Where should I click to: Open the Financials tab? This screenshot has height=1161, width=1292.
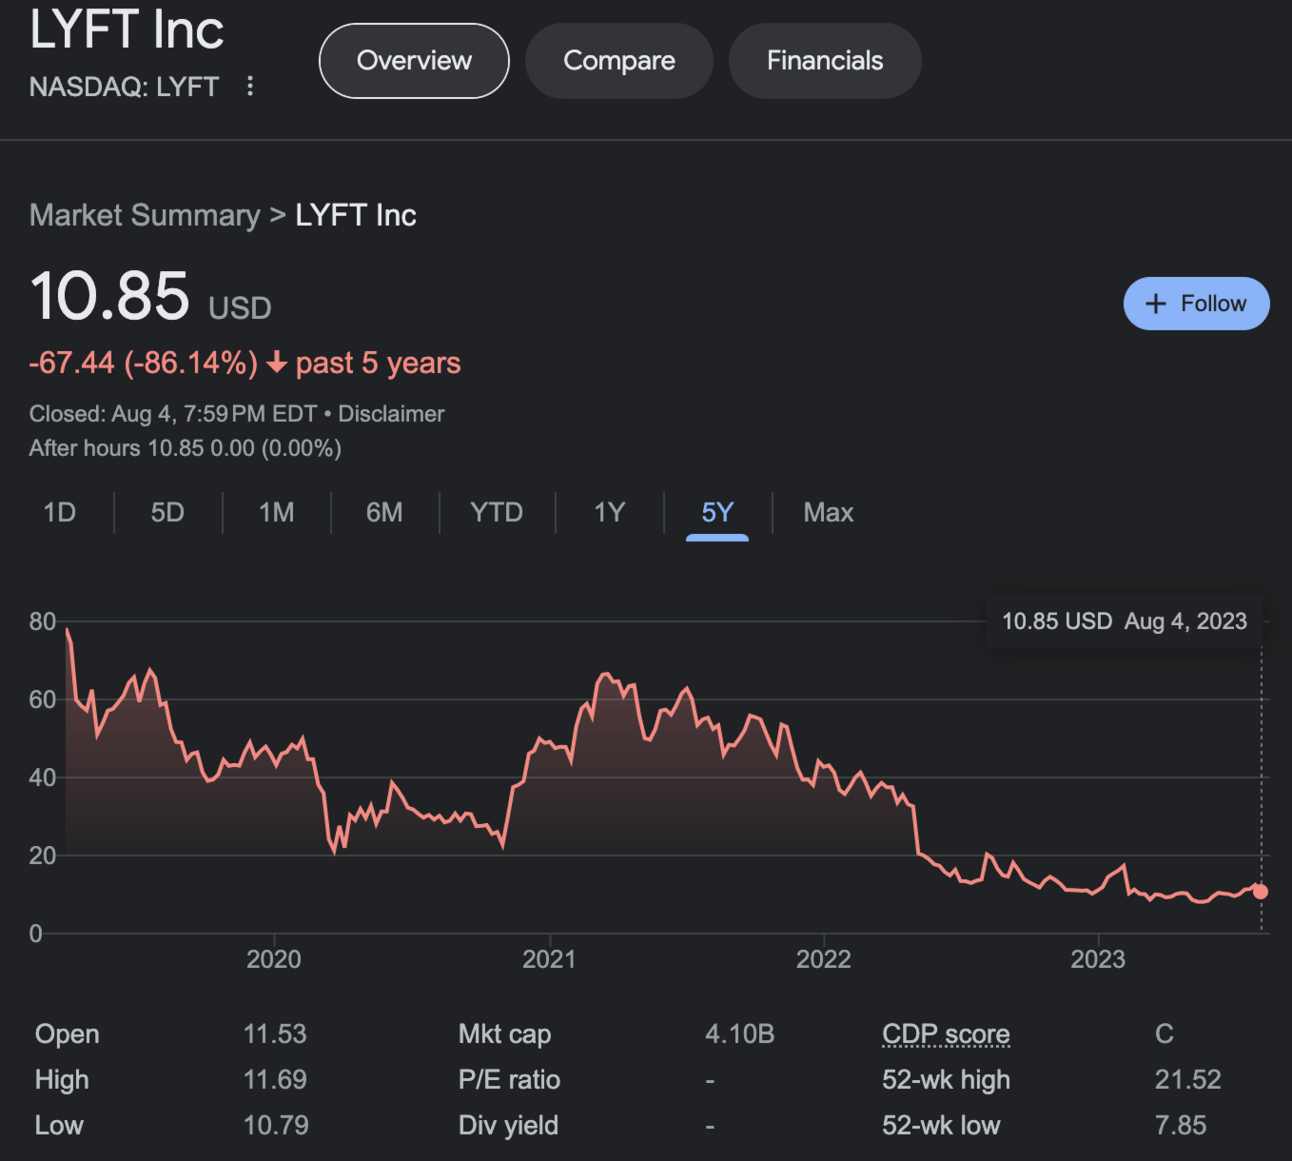(x=825, y=61)
